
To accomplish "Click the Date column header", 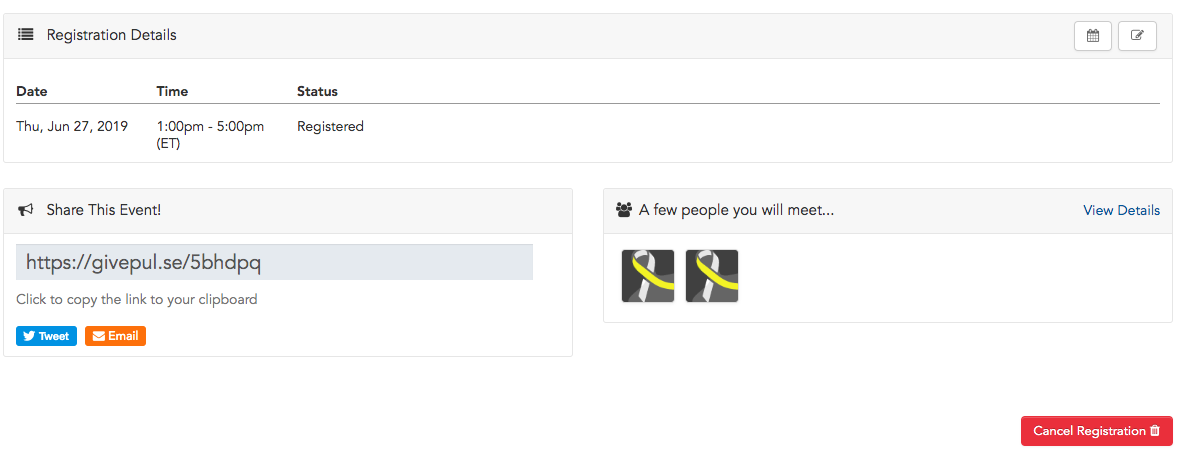I will coord(32,91).
